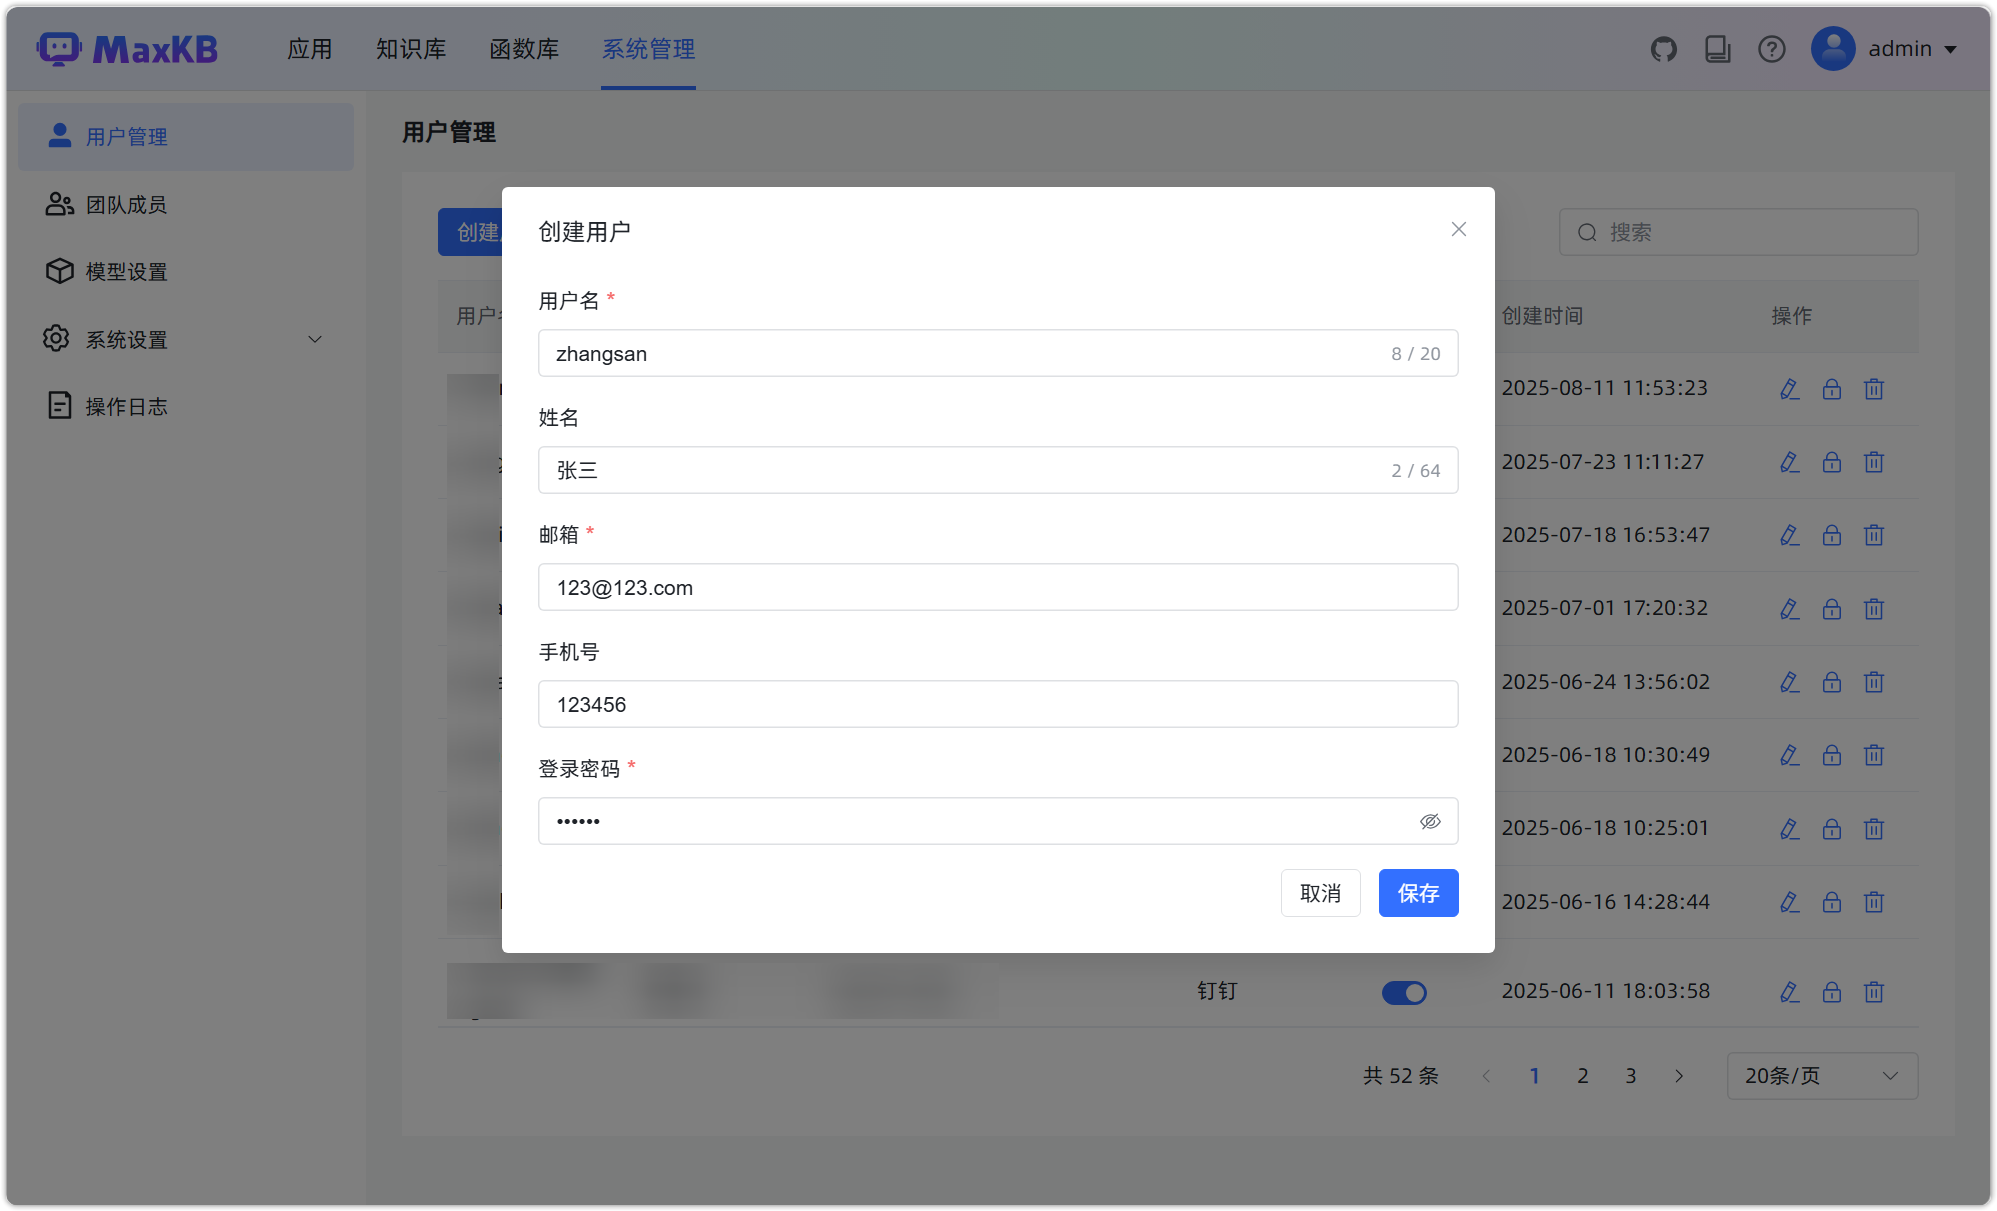The image size is (1997, 1211).
Task: Click the lock icon on the first row
Action: 1832,389
